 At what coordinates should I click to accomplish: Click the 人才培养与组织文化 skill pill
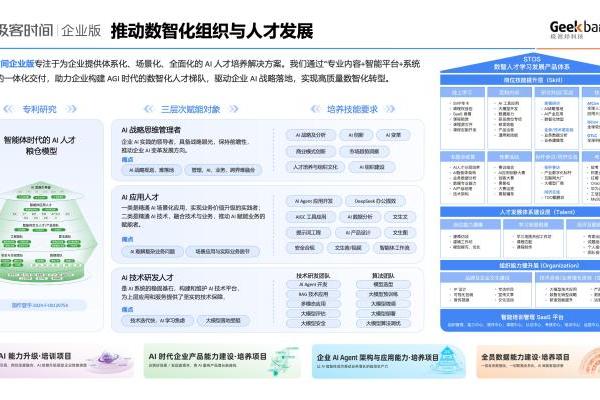[x=315, y=167]
